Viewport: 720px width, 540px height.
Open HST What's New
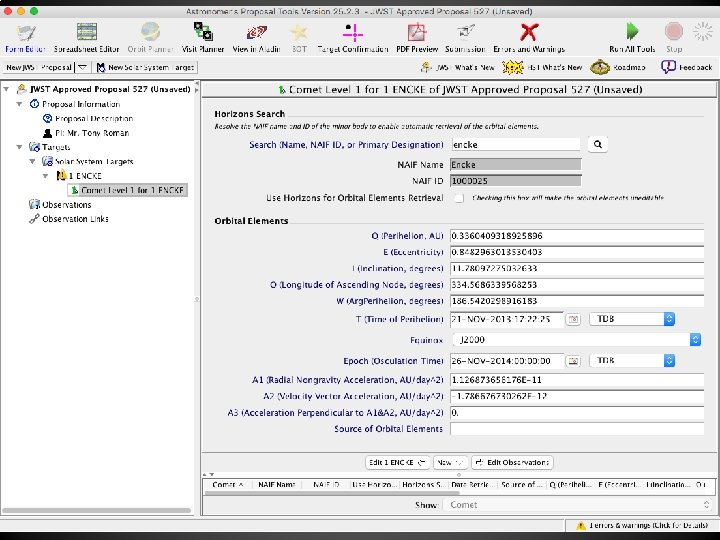542,68
